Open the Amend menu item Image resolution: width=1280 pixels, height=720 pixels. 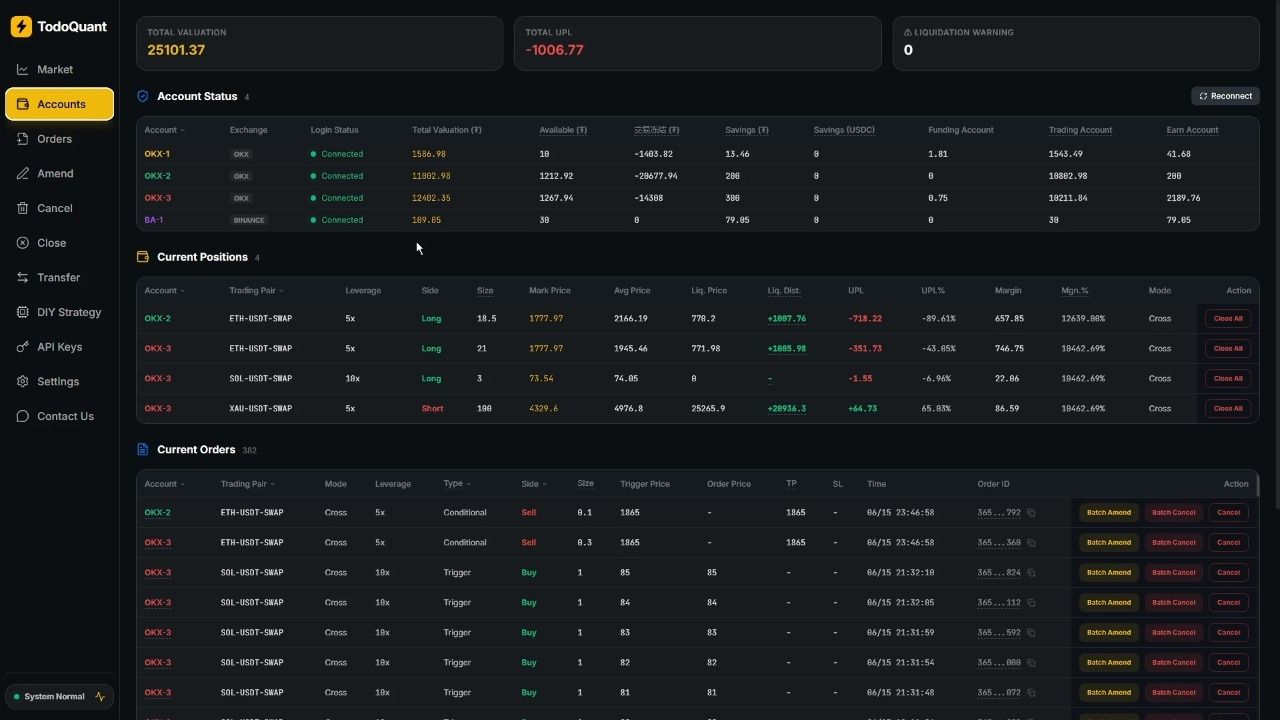pyautogui.click(x=59, y=174)
